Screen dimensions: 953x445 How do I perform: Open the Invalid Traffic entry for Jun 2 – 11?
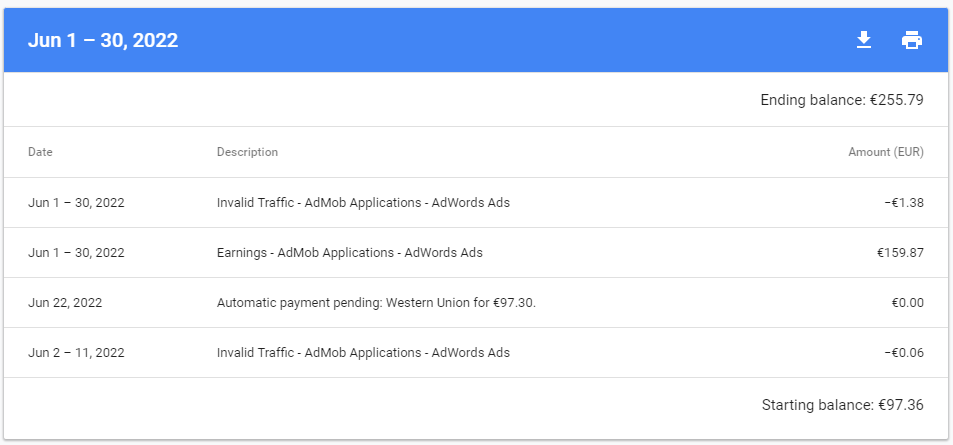[363, 353]
